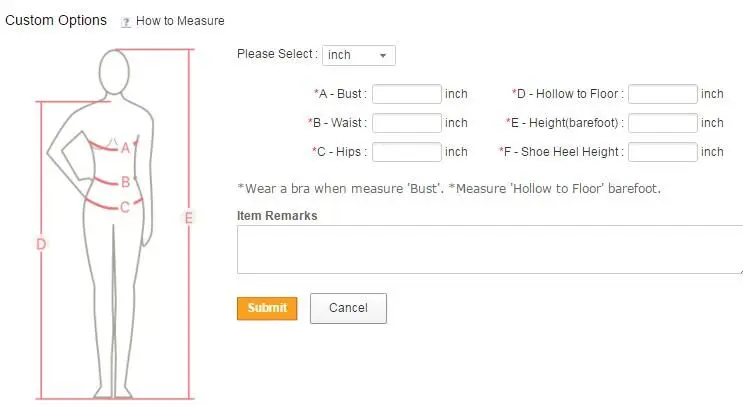Open the How to Measure link
Image resolution: width=743 pixels, height=407 pixels.
pos(180,21)
